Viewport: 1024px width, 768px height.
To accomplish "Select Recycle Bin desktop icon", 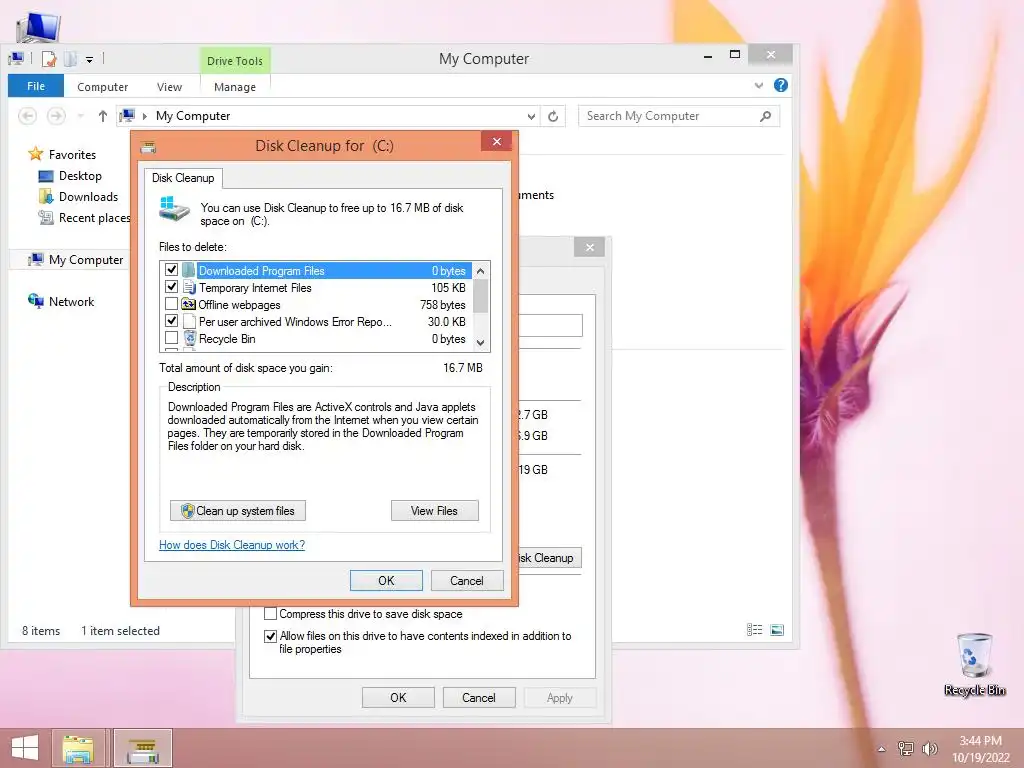I will click(974, 664).
